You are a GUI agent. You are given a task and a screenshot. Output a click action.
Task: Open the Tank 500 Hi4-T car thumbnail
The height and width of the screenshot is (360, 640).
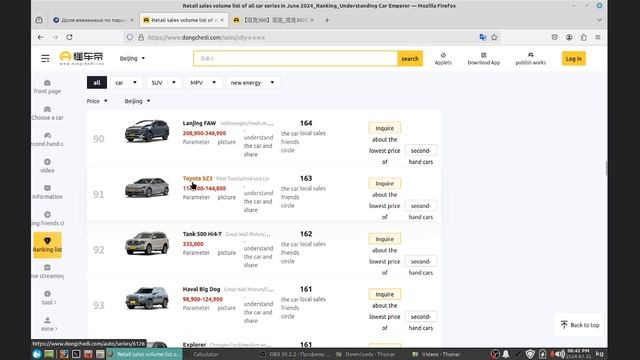tap(147, 243)
